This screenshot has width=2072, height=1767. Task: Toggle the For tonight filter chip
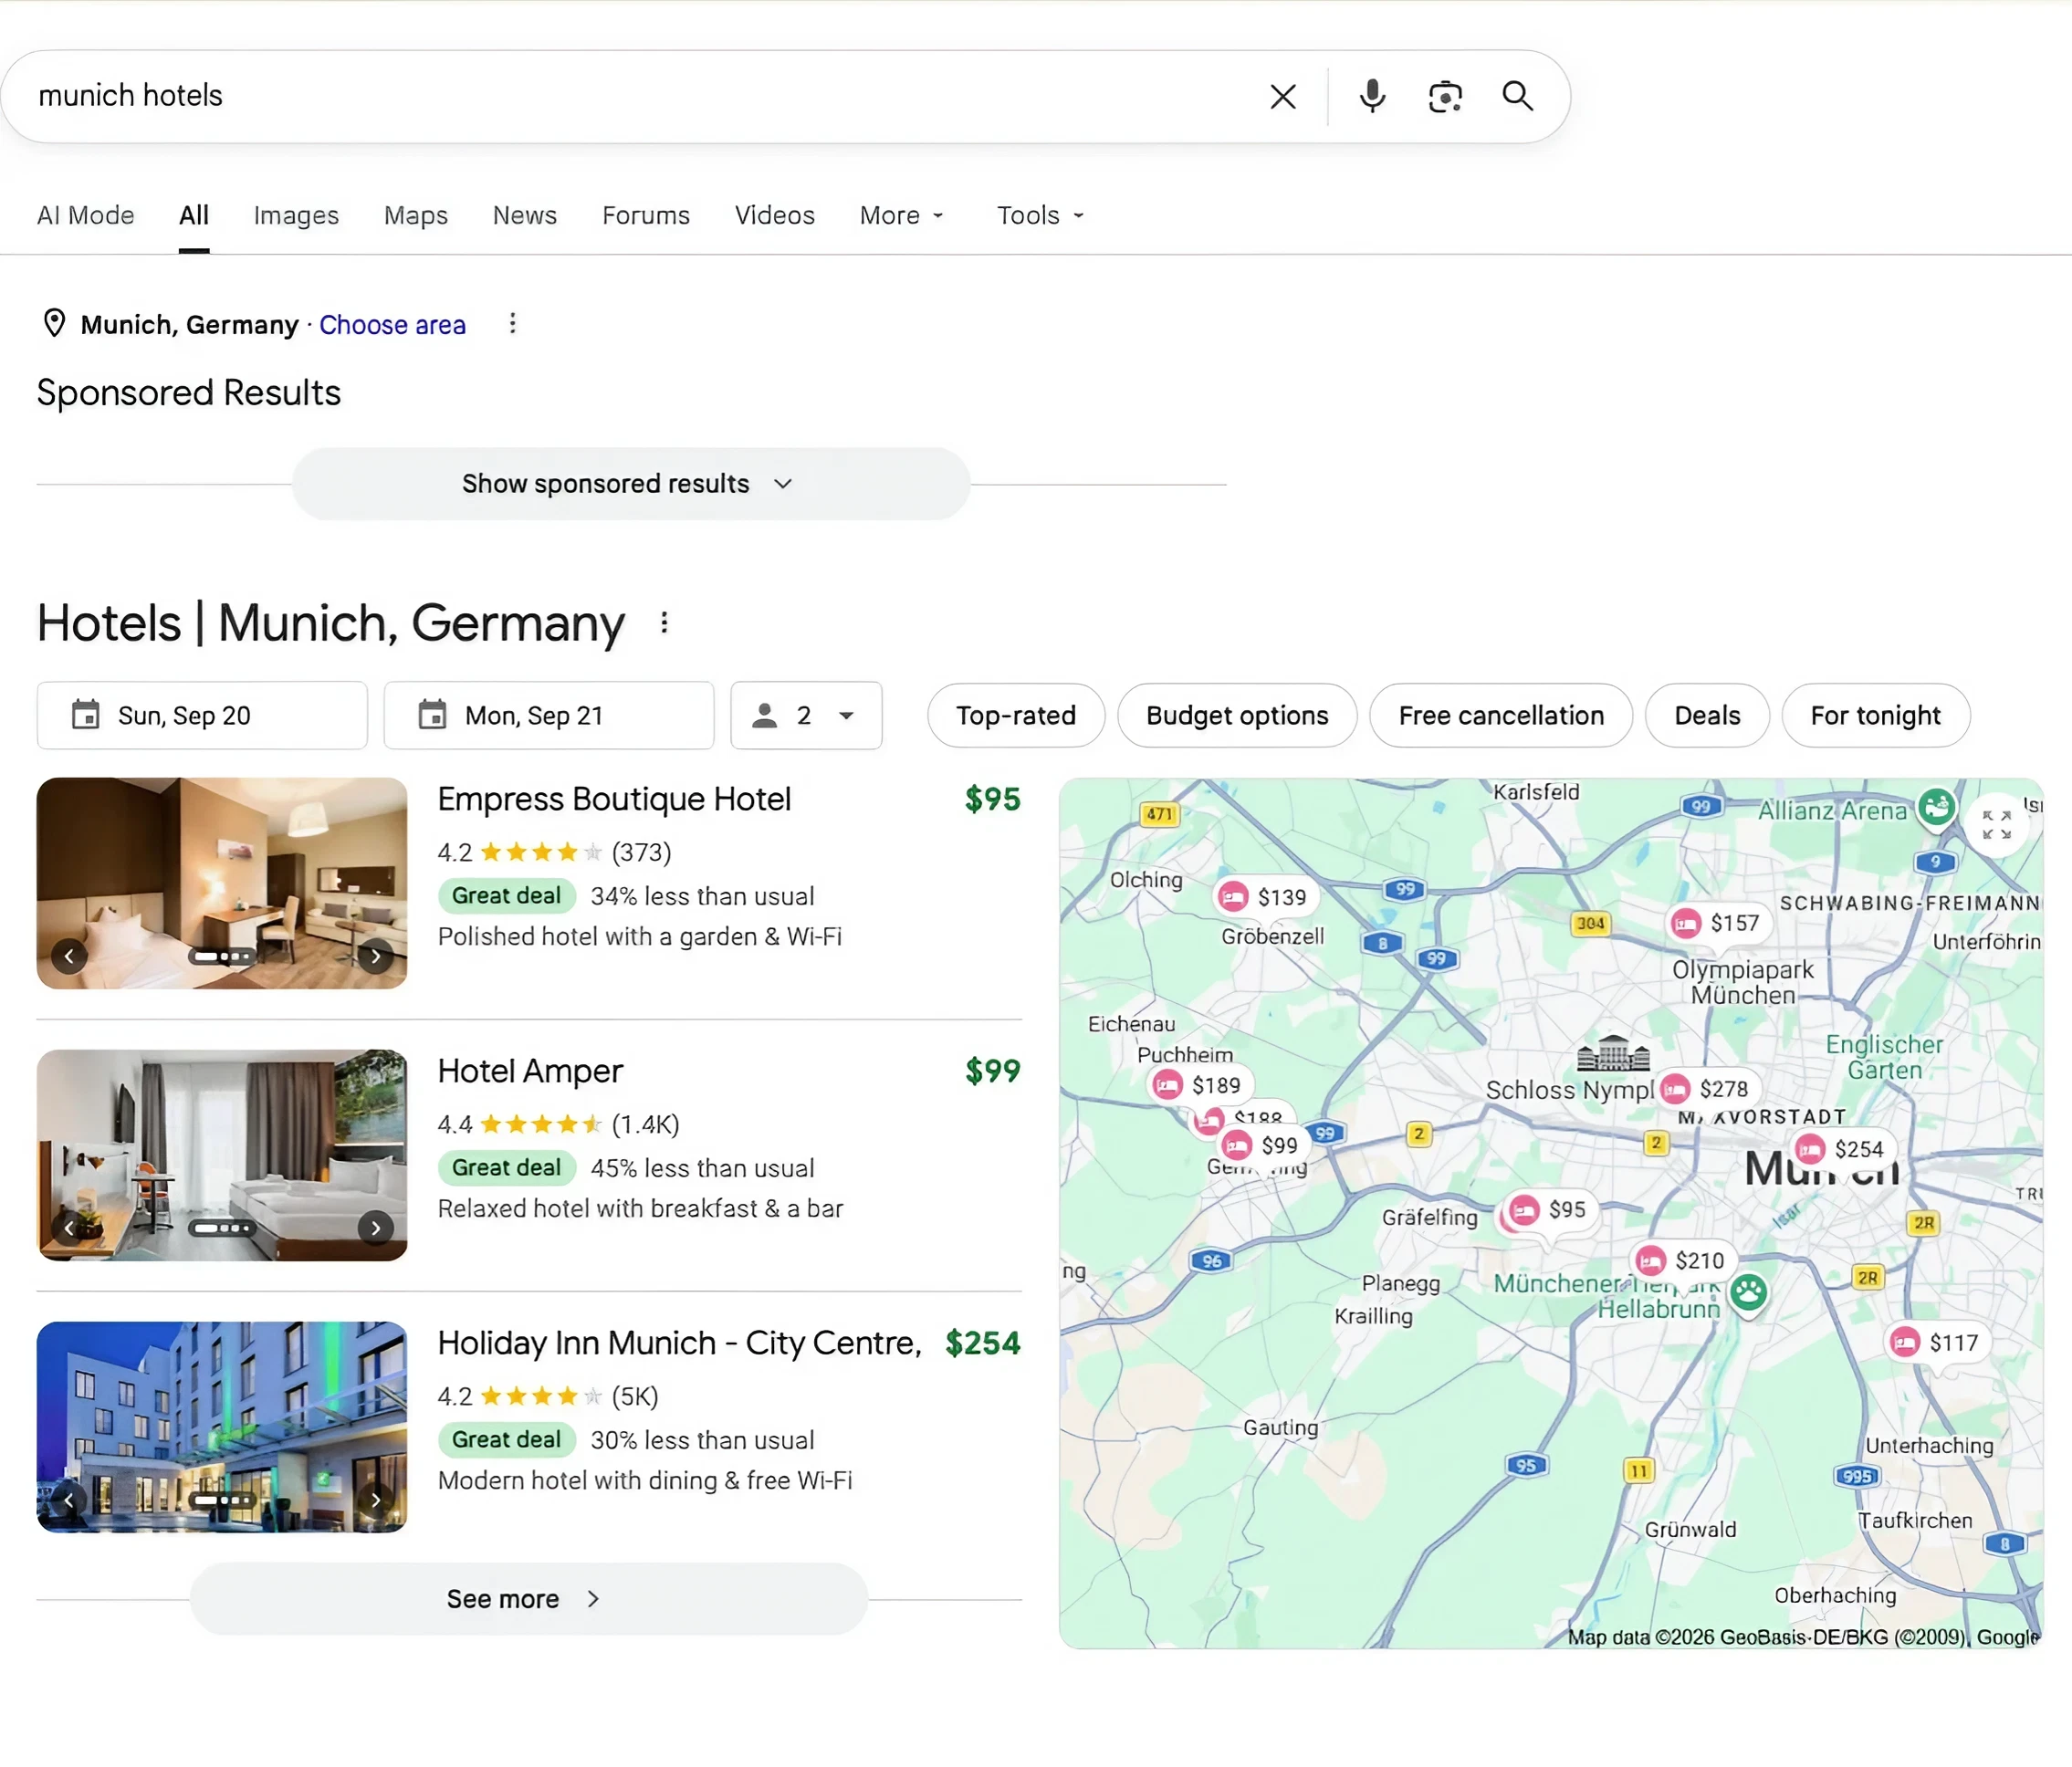click(1875, 715)
